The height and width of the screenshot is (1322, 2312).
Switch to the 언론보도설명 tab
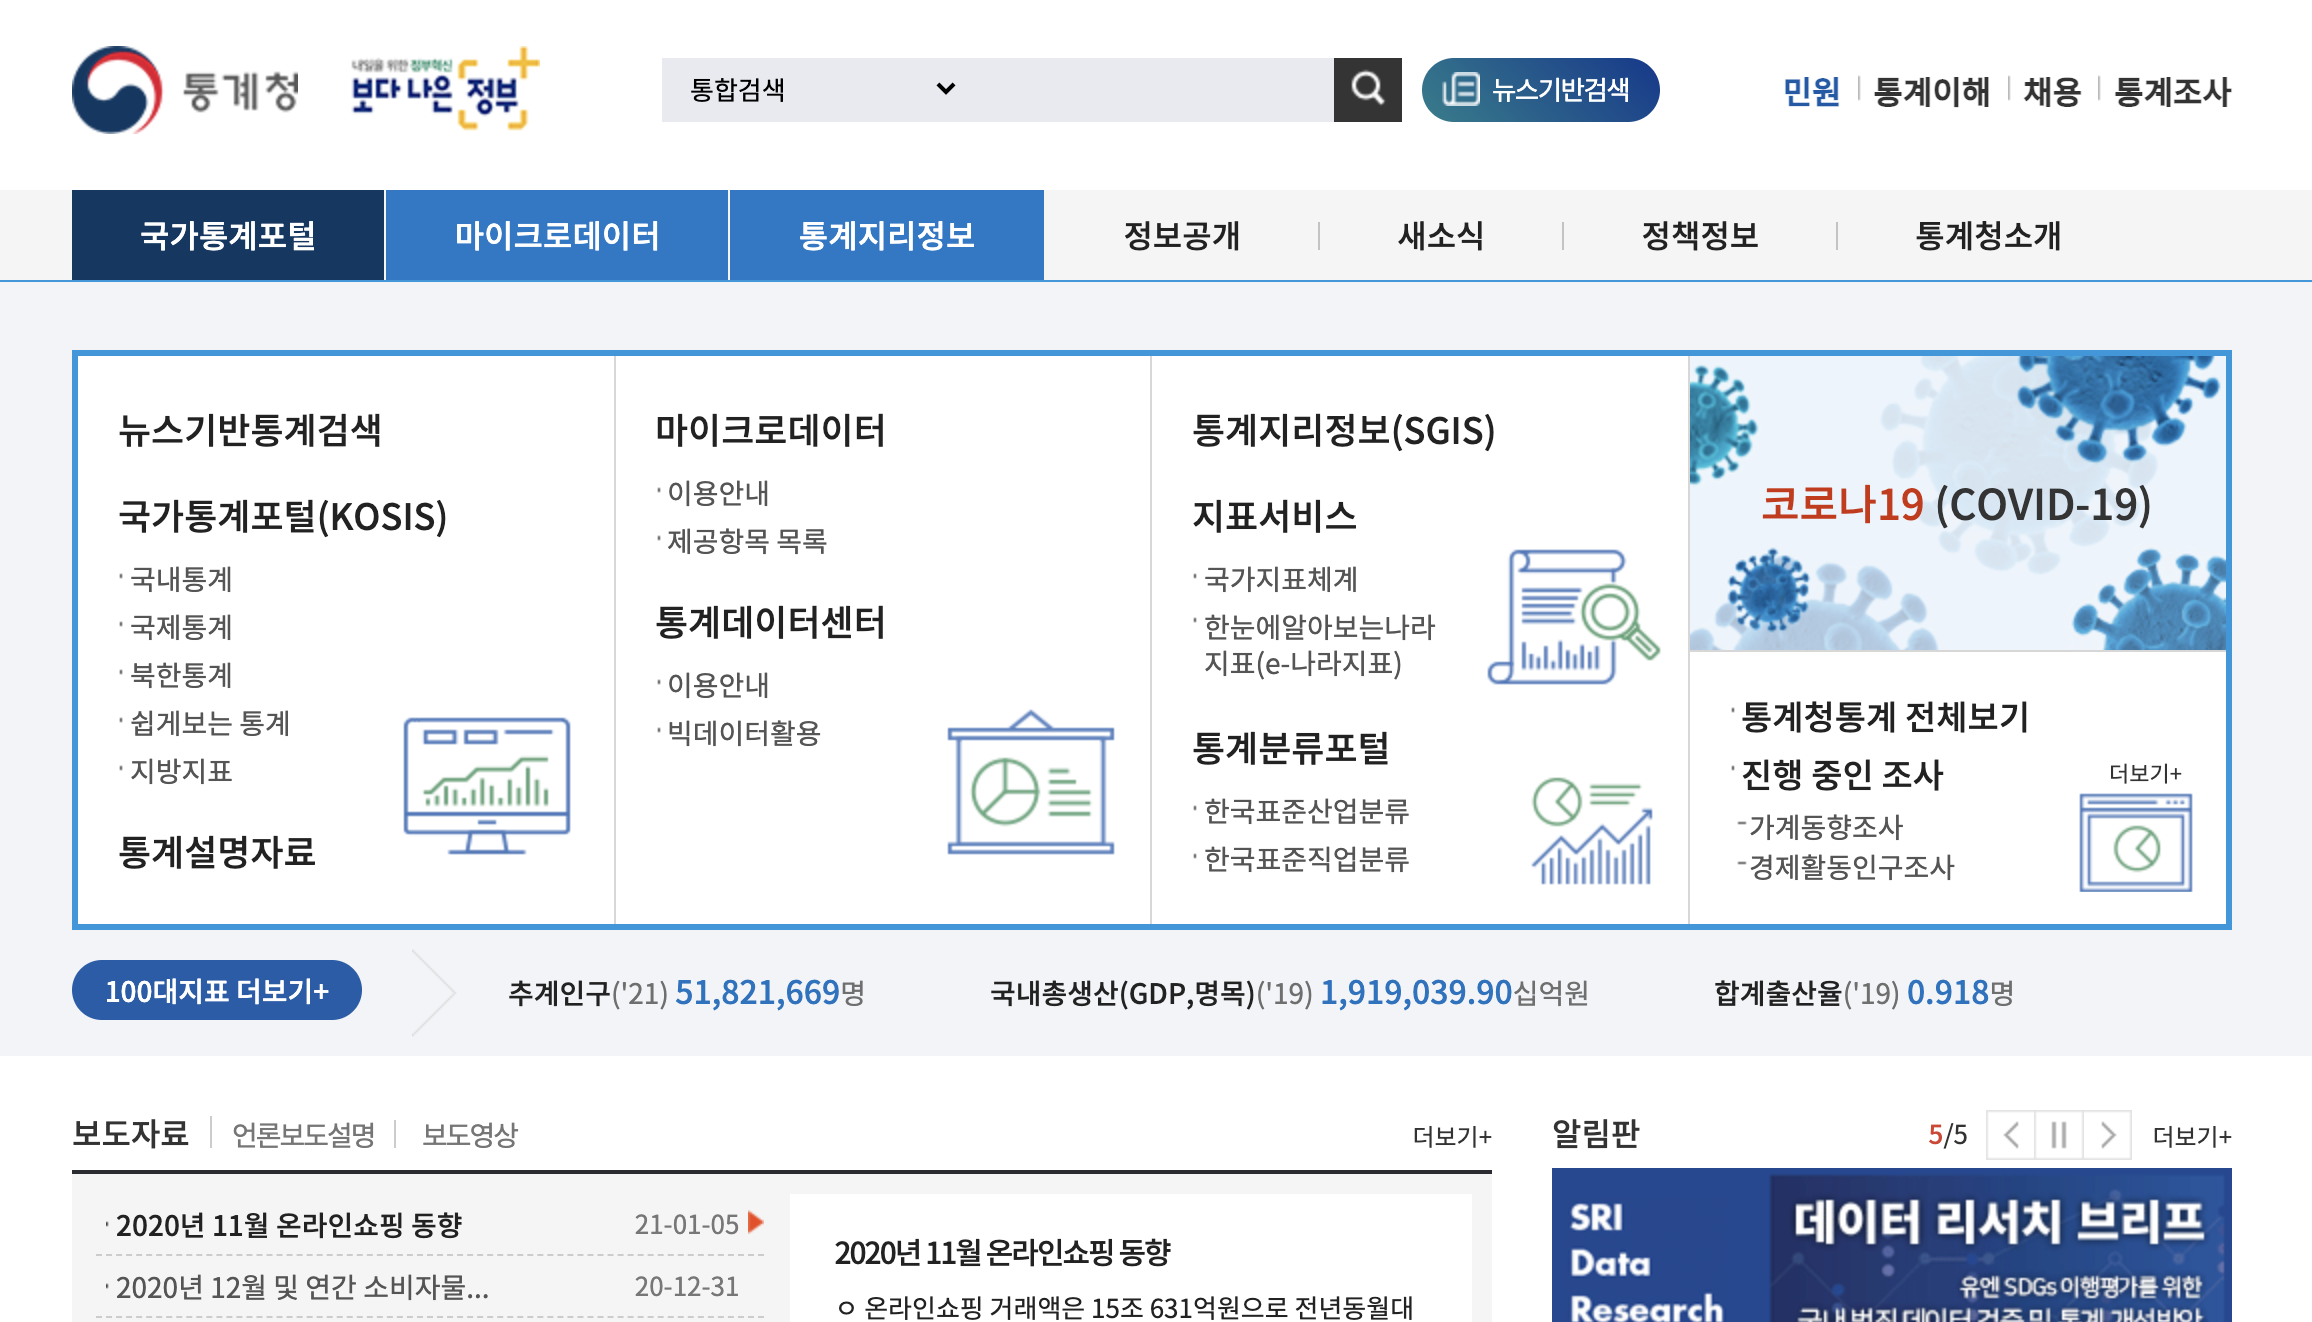coord(303,1135)
